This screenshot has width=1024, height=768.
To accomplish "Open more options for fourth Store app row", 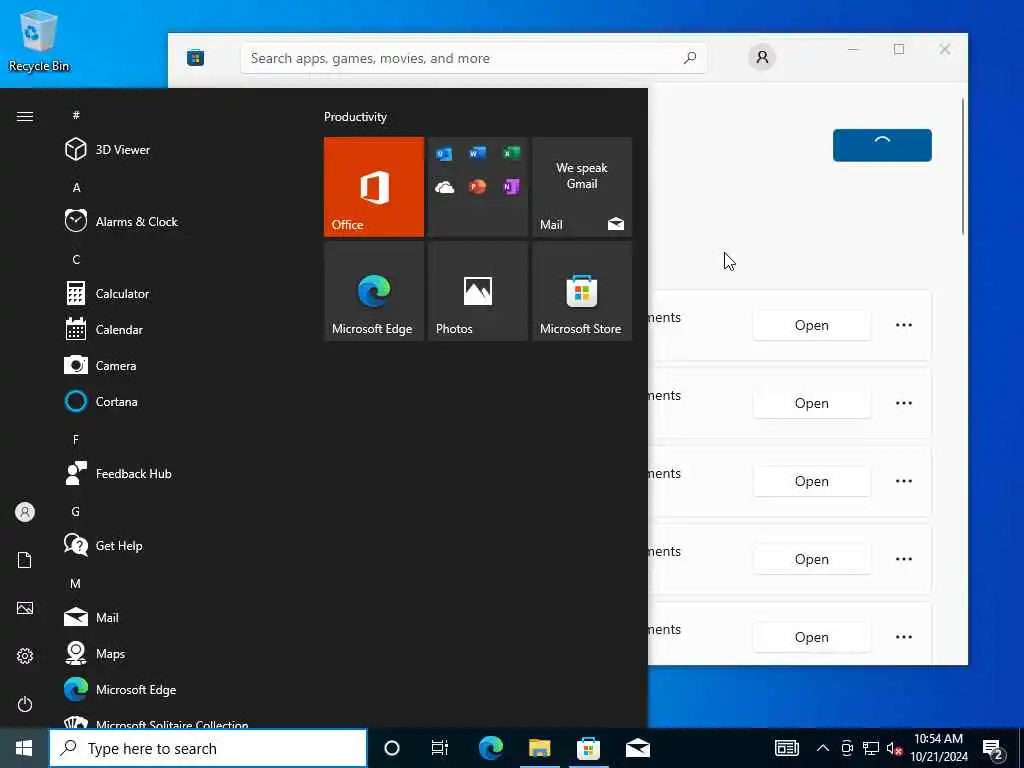I will (904, 559).
